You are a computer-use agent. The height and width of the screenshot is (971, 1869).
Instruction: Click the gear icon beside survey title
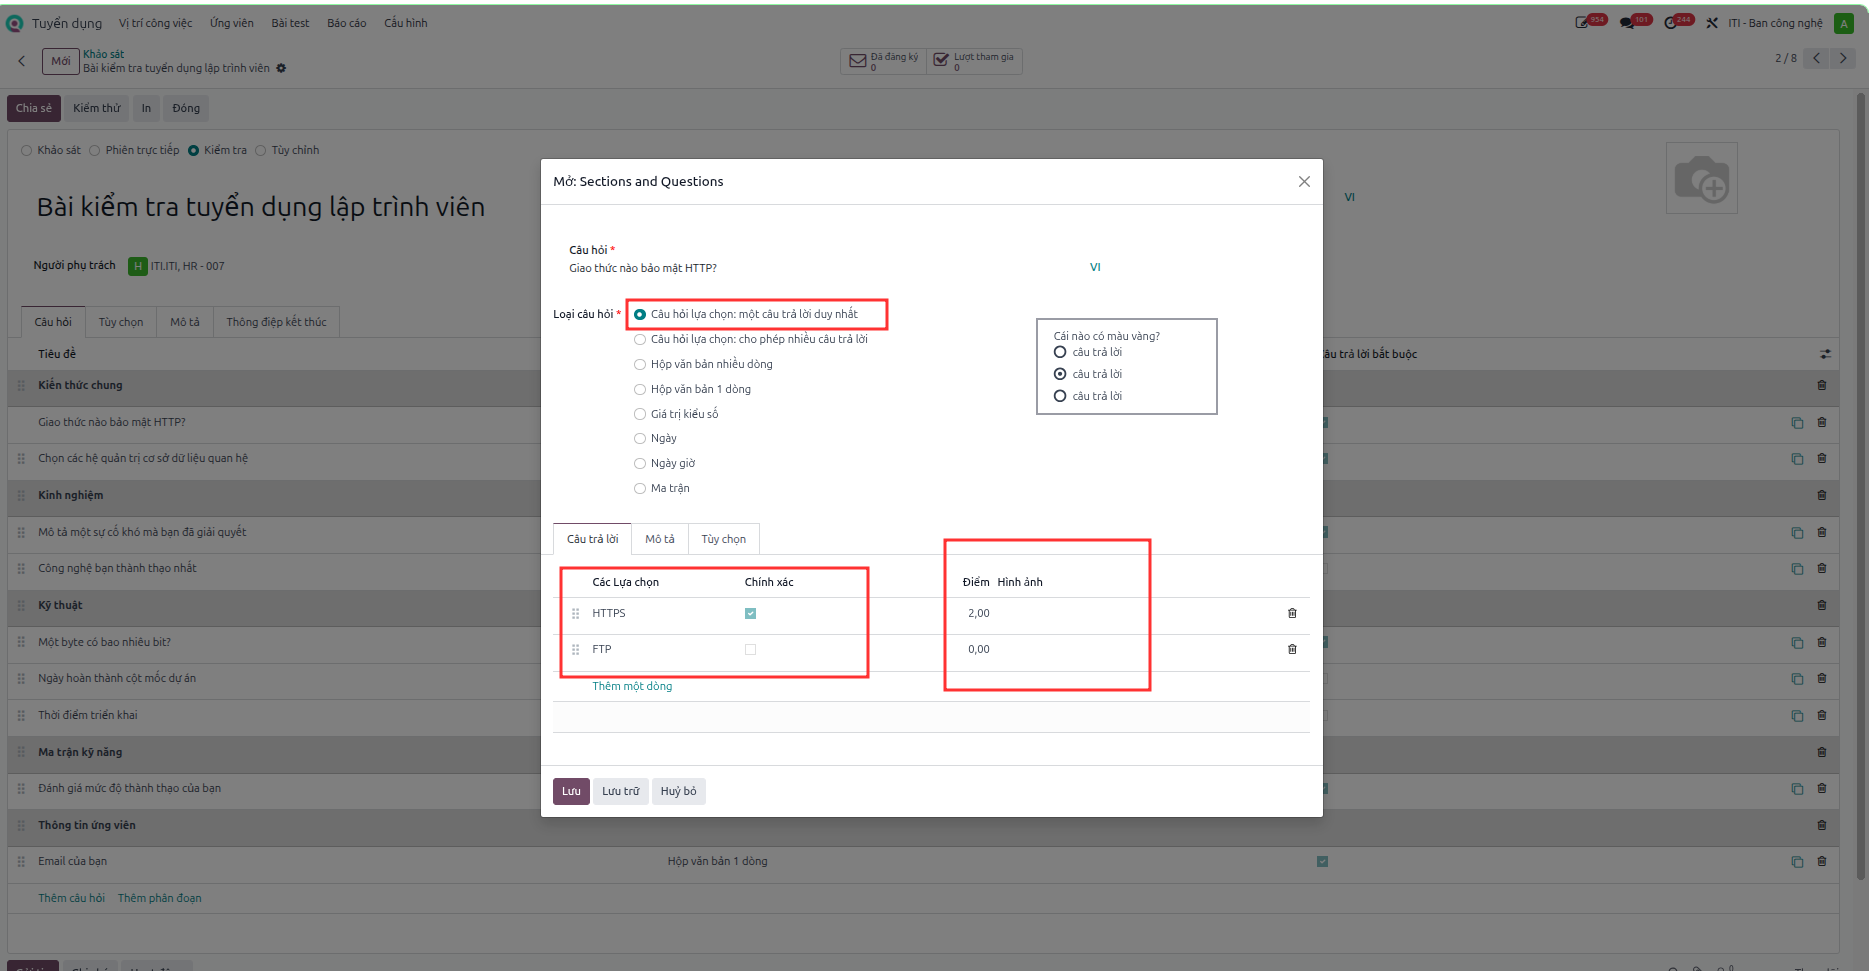(x=281, y=68)
